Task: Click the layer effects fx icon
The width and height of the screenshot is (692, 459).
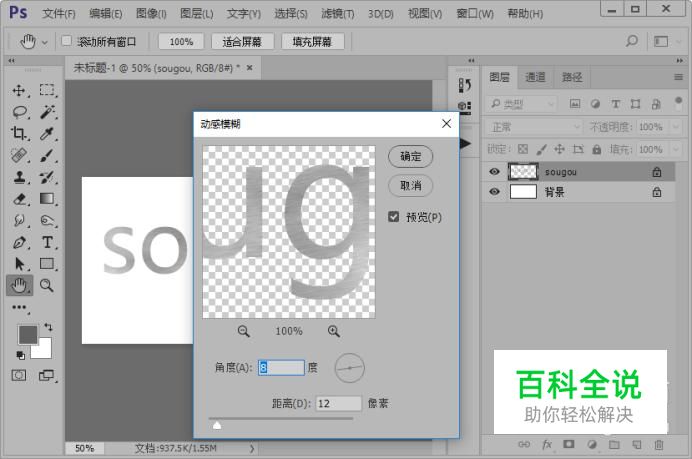Action: 547,444
